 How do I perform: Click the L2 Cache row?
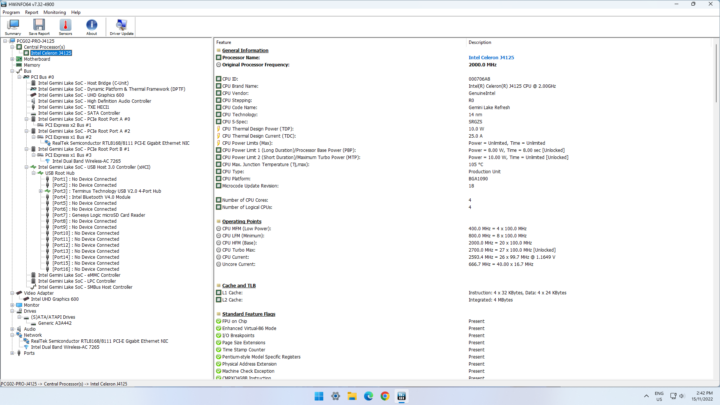coord(464,300)
